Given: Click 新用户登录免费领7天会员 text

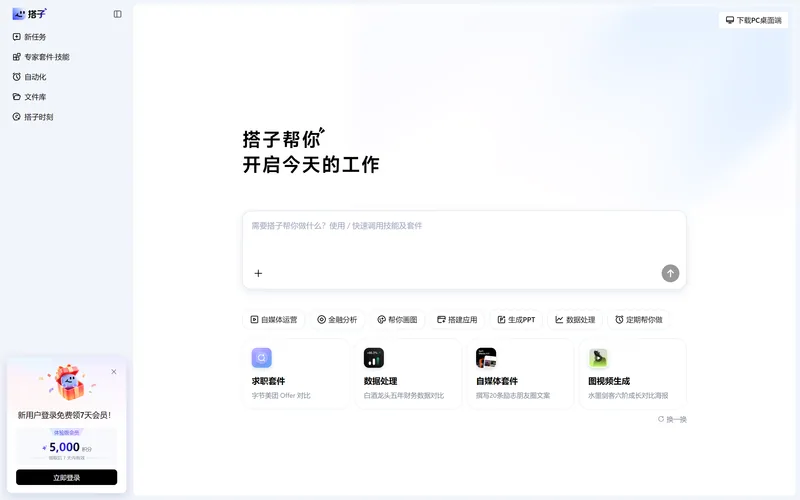Looking at the screenshot, I should pyautogui.click(x=64, y=415).
